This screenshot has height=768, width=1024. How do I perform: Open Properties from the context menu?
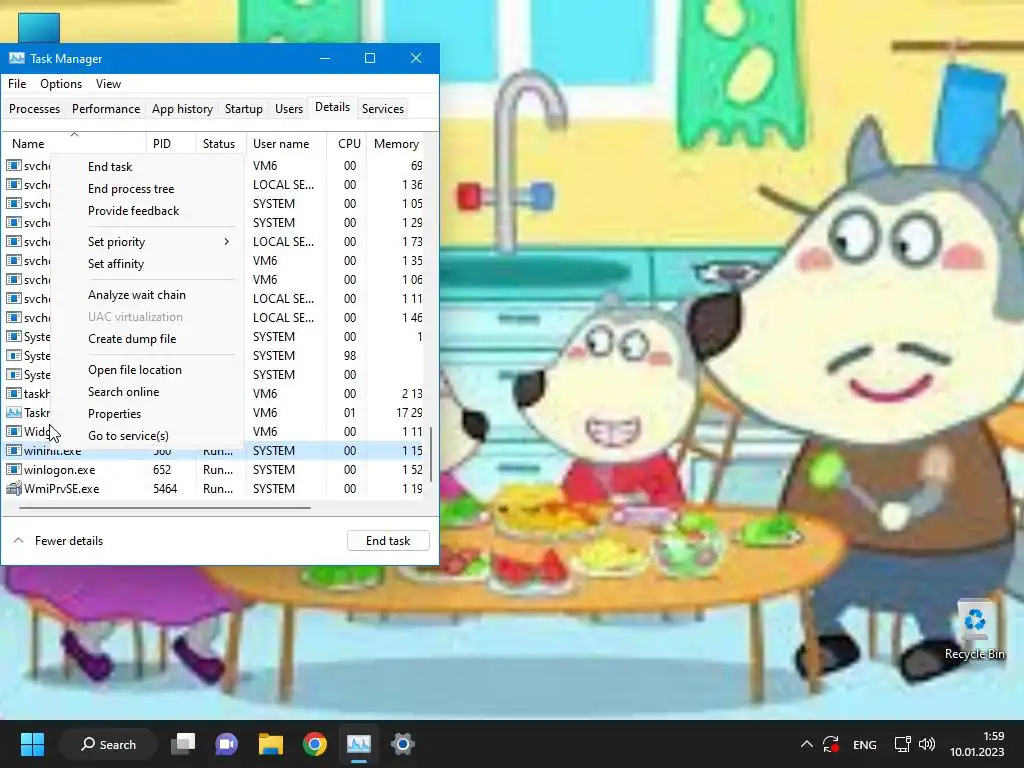coord(114,414)
